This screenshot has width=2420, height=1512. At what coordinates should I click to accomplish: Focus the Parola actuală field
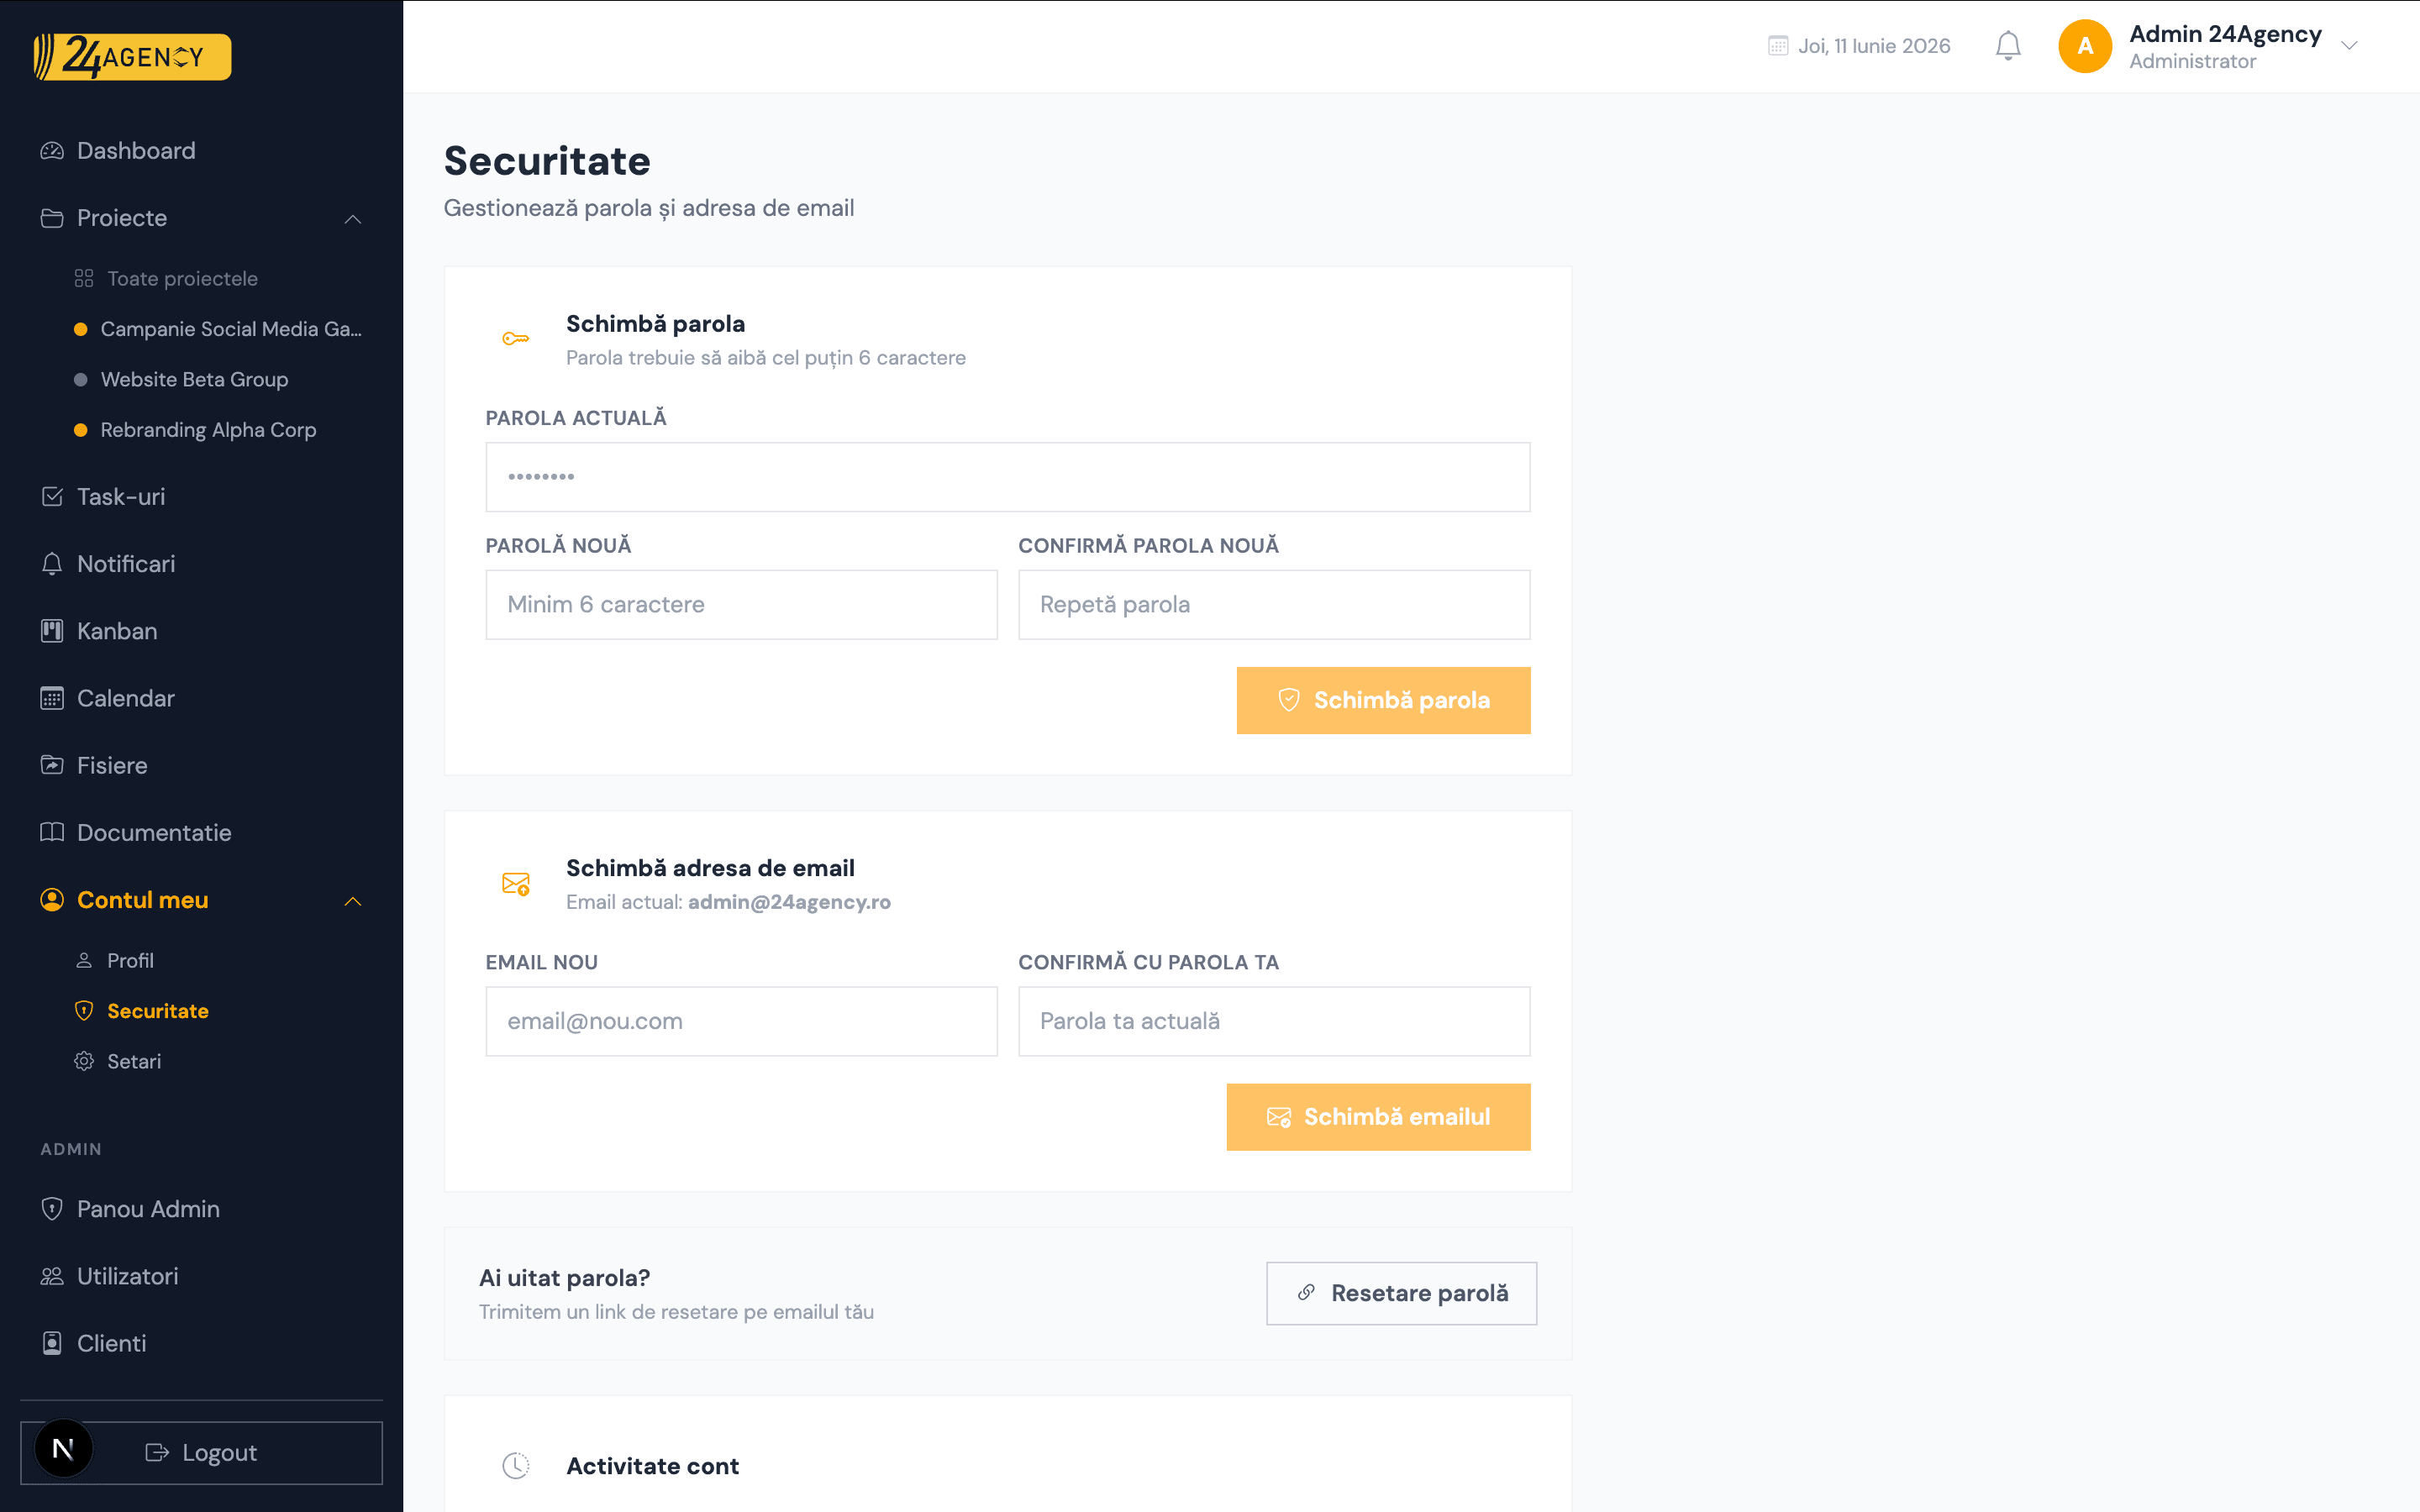tap(1008, 477)
